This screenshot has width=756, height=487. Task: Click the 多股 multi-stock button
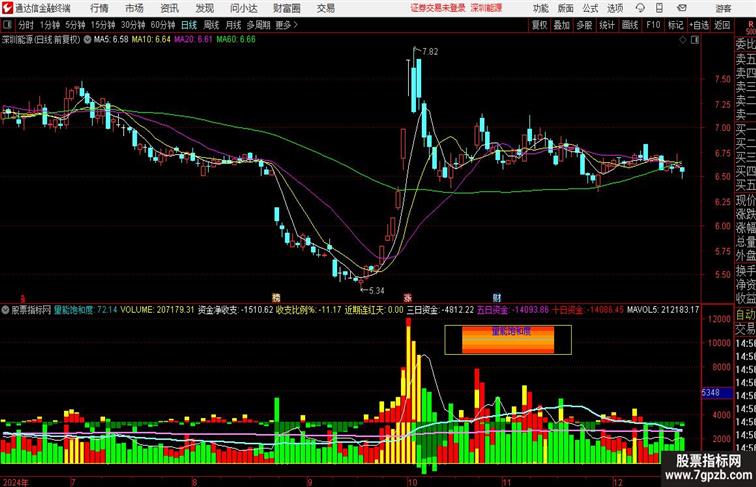(x=584, y=25)
